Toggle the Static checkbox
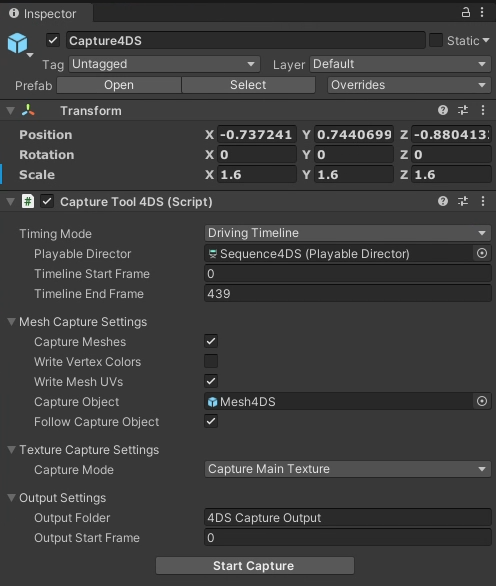 [436, 40]
